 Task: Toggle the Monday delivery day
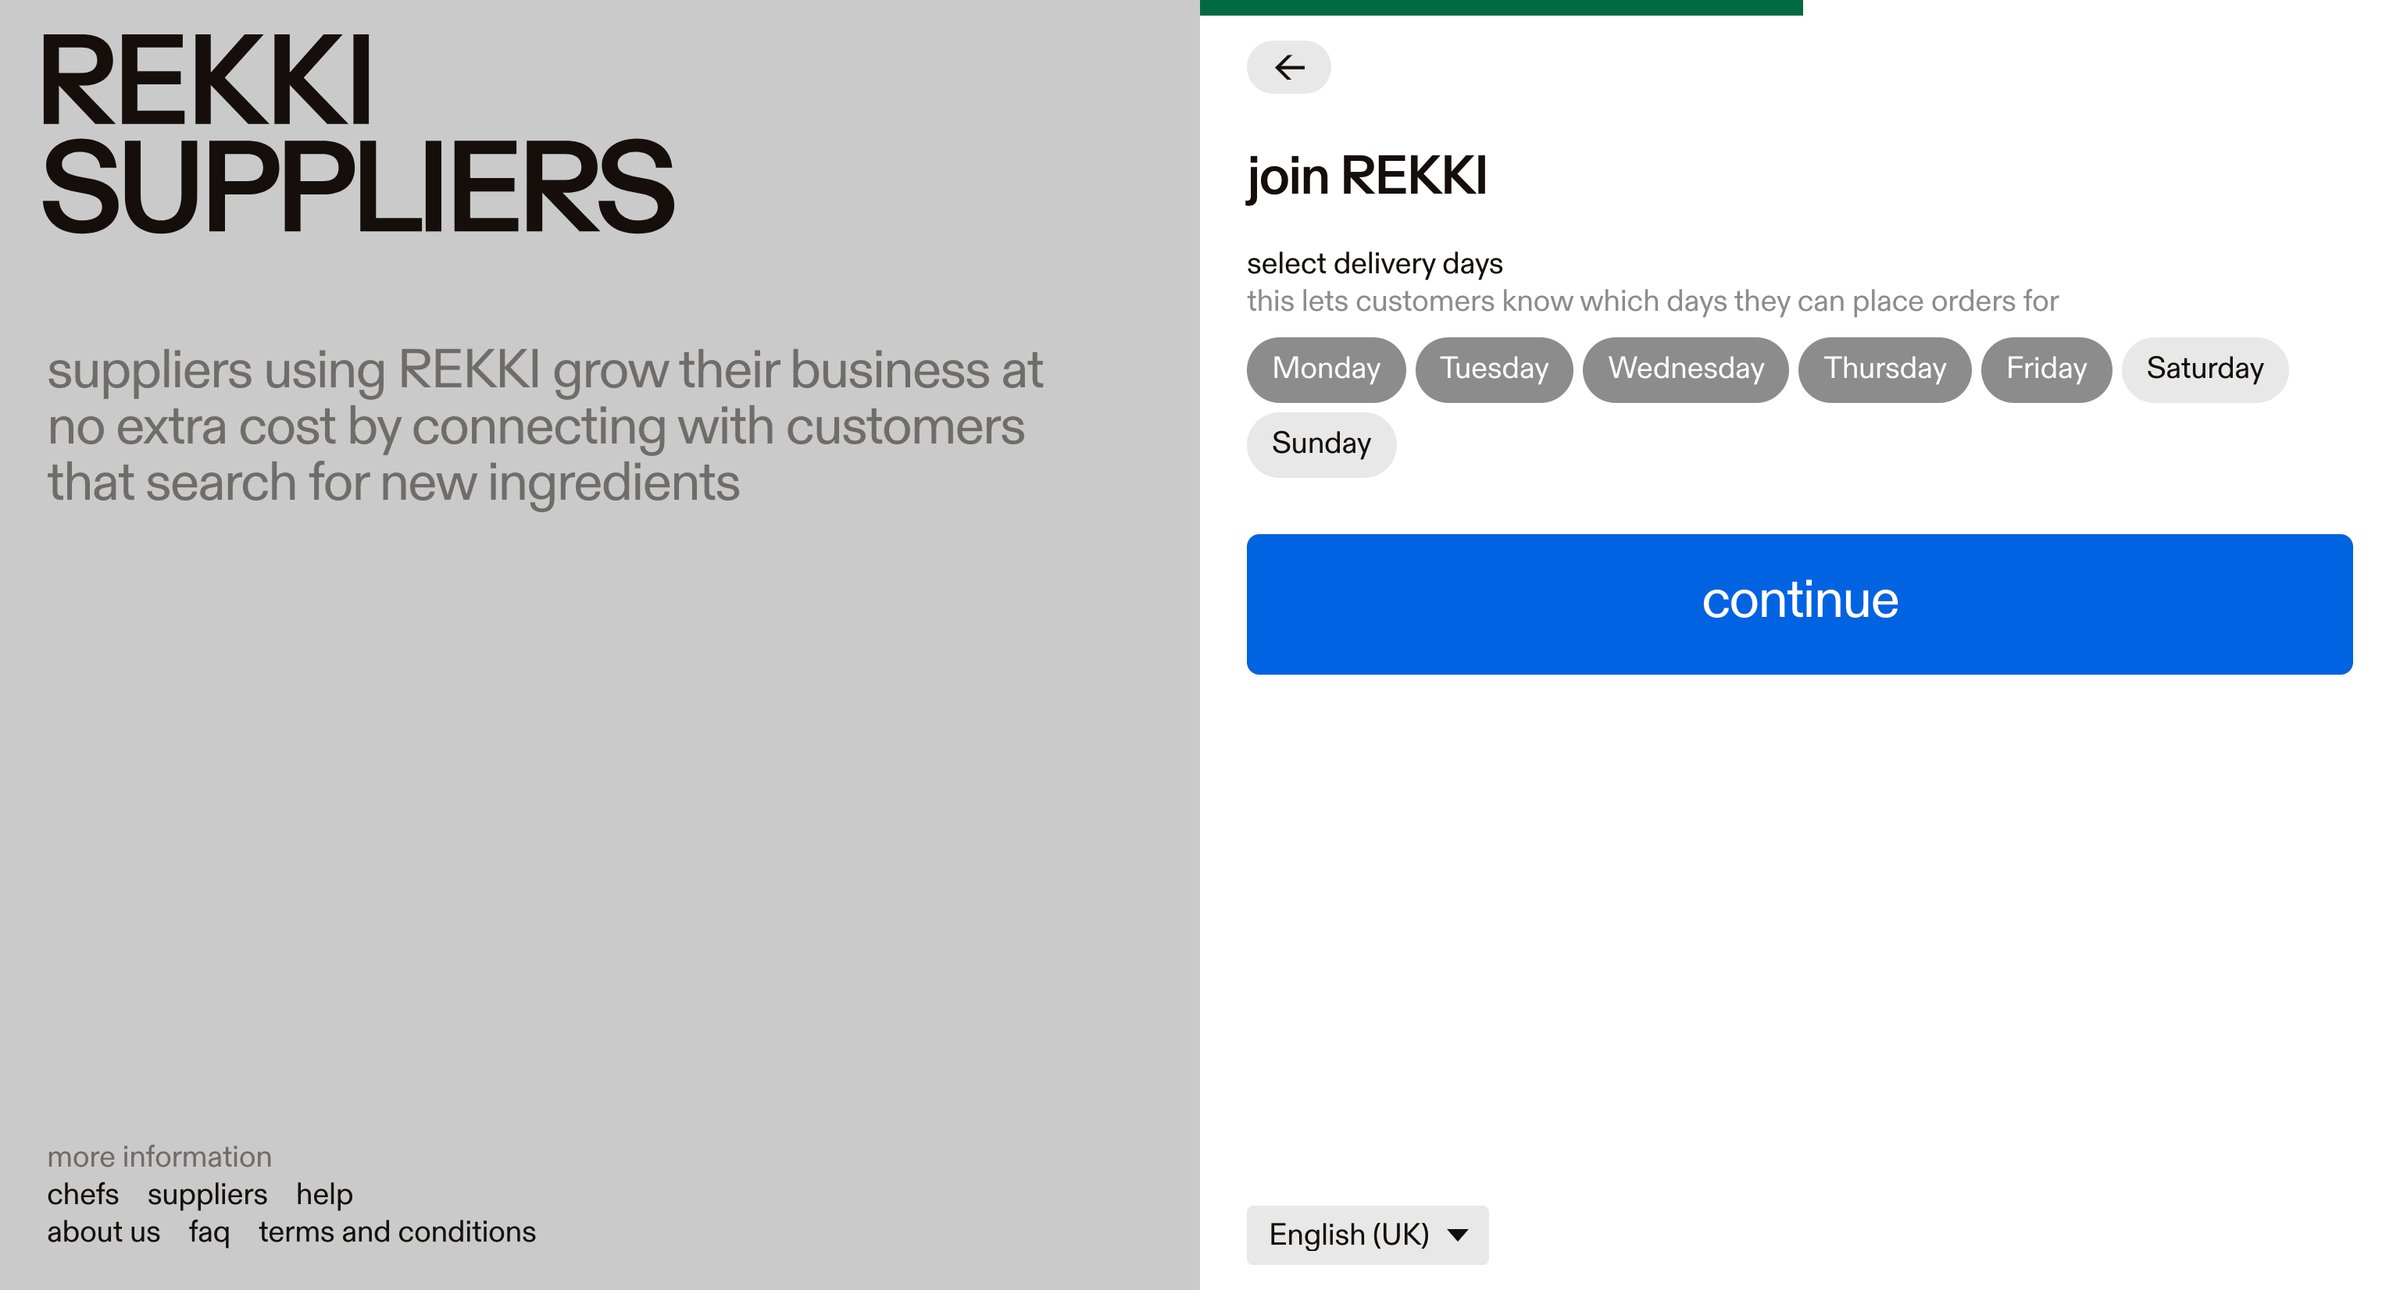coord(1326,369)
